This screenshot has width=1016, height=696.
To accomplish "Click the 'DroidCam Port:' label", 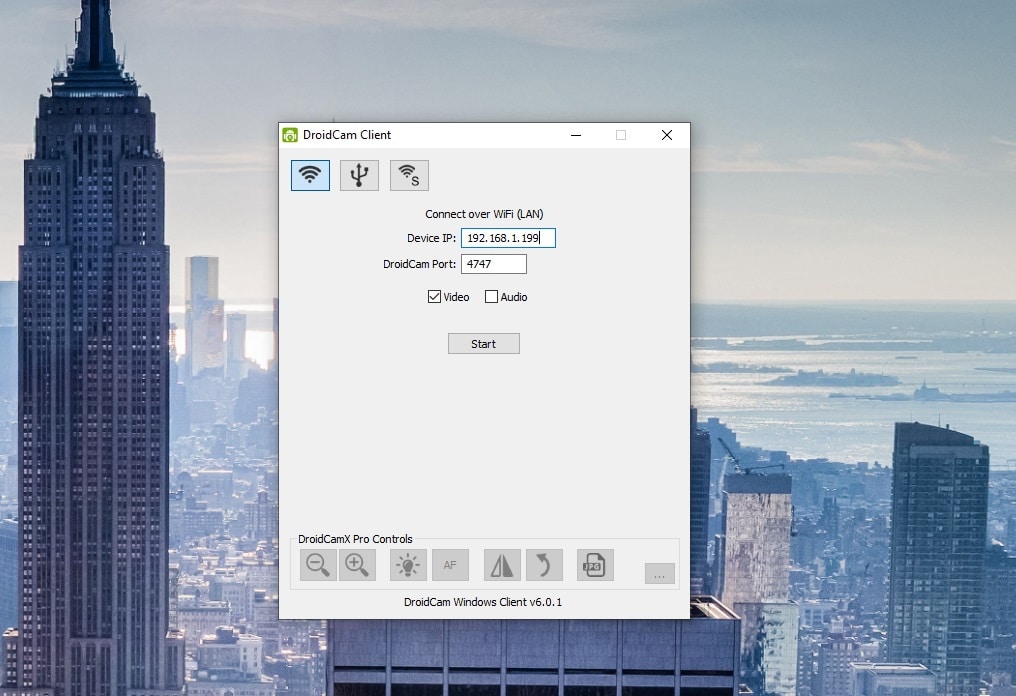I will 420,264.
